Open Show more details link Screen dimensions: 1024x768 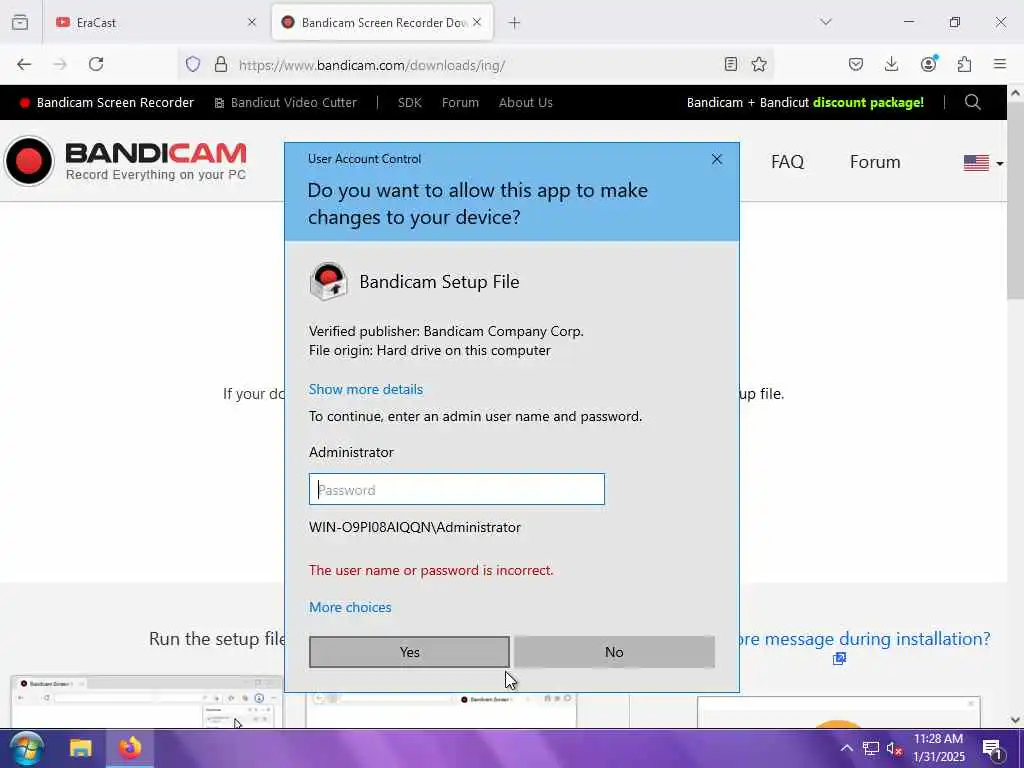[x=366, y=389]
